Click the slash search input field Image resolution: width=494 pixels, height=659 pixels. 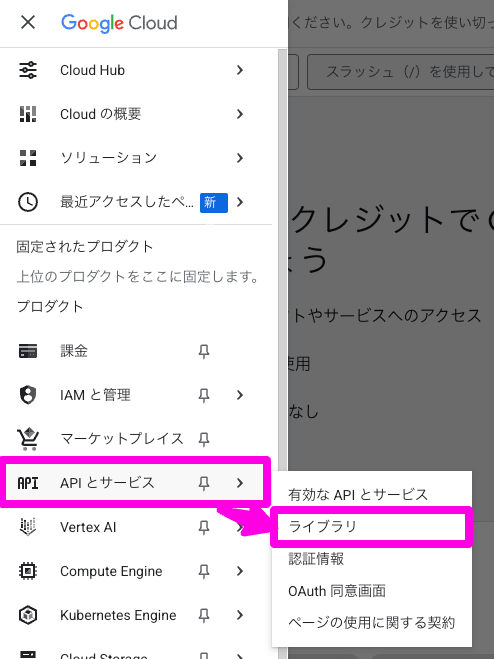pos(401,71)
